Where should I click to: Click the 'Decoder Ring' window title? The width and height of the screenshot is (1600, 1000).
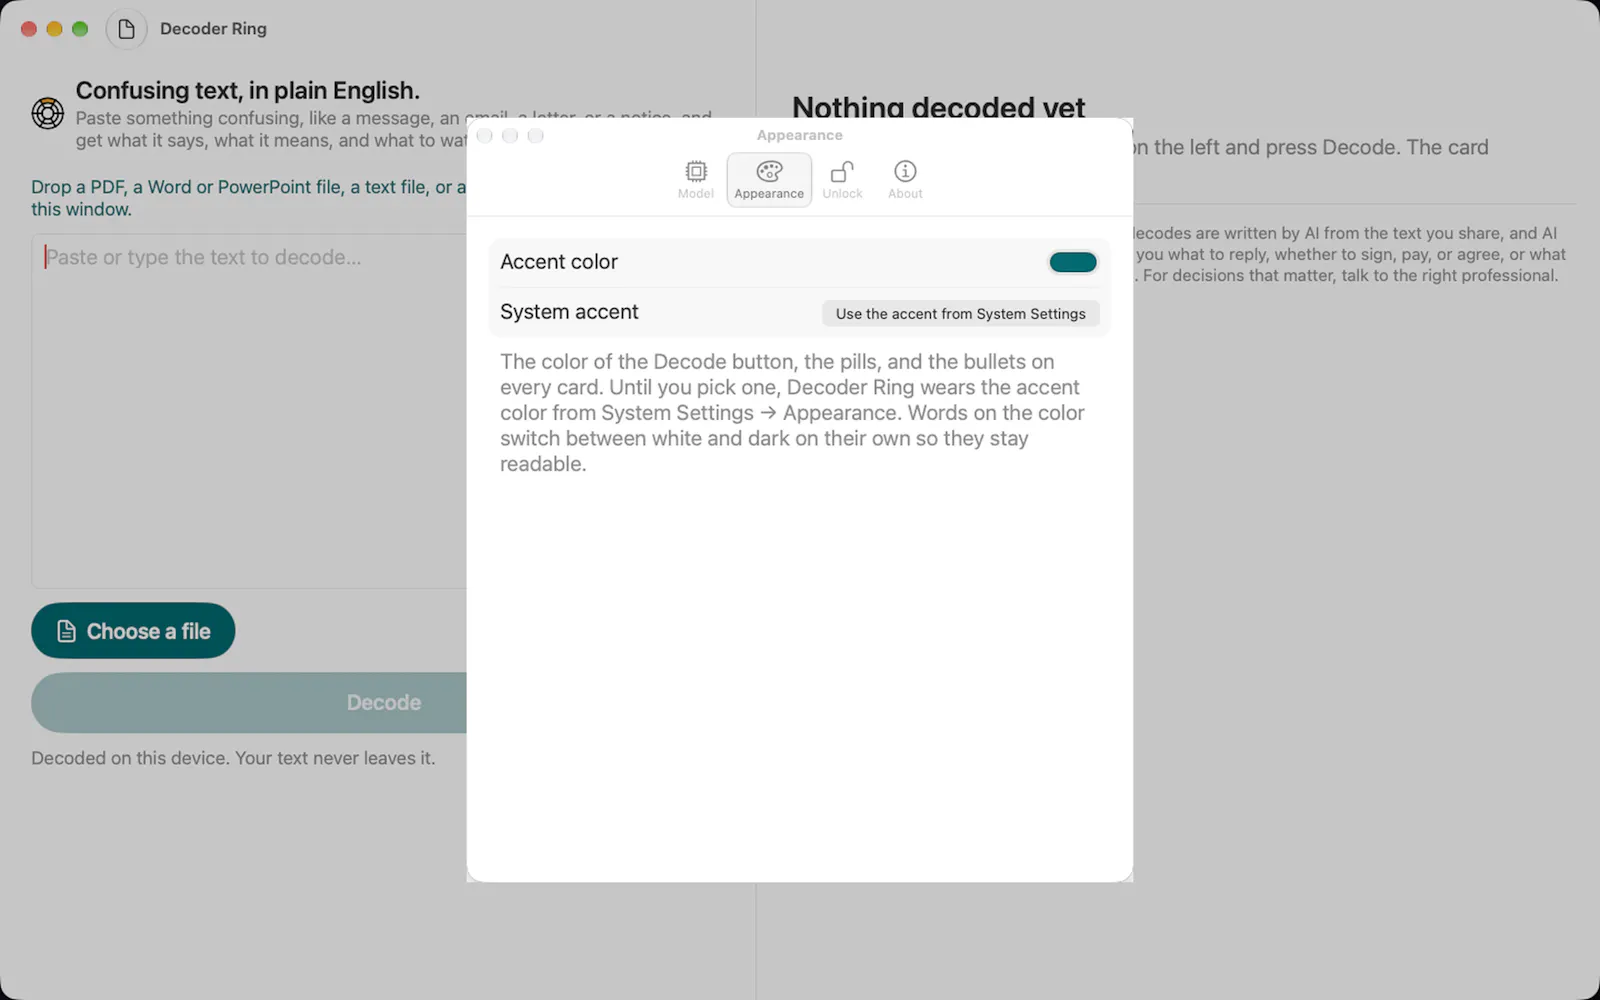213,29
